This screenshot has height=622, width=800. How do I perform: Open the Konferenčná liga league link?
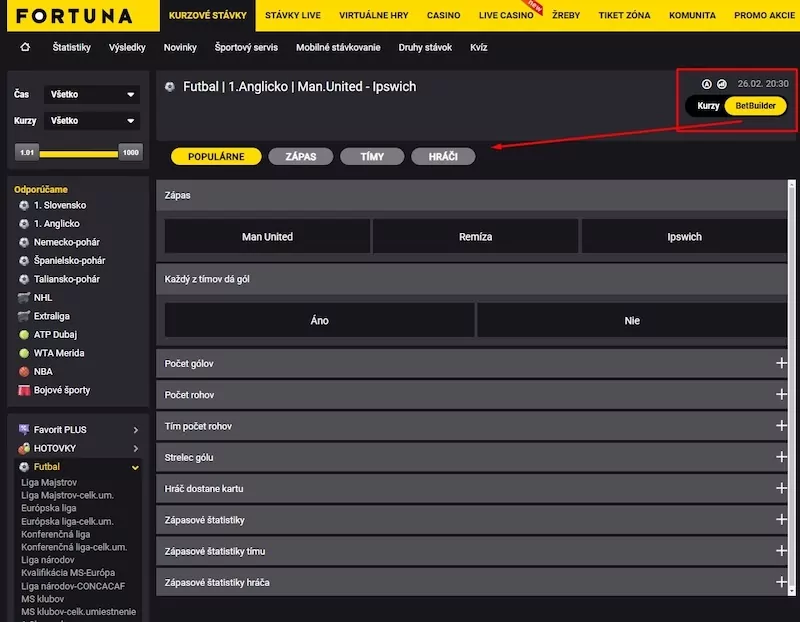56,534
